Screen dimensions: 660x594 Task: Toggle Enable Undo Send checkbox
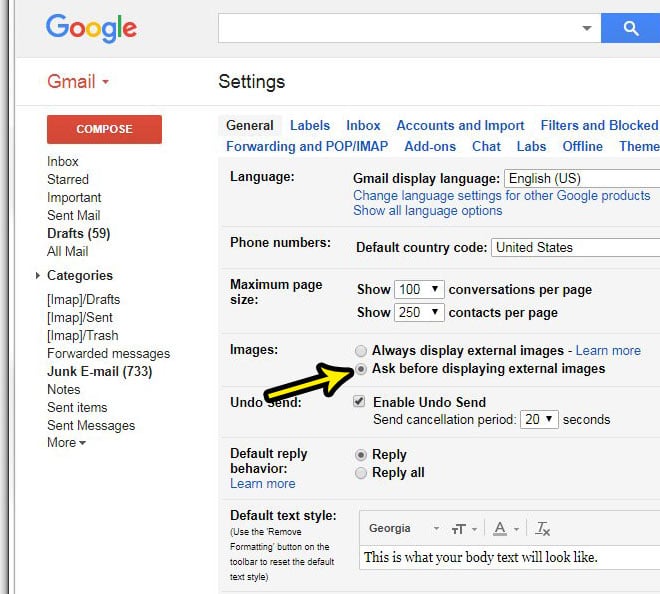[x=359, y=401]
